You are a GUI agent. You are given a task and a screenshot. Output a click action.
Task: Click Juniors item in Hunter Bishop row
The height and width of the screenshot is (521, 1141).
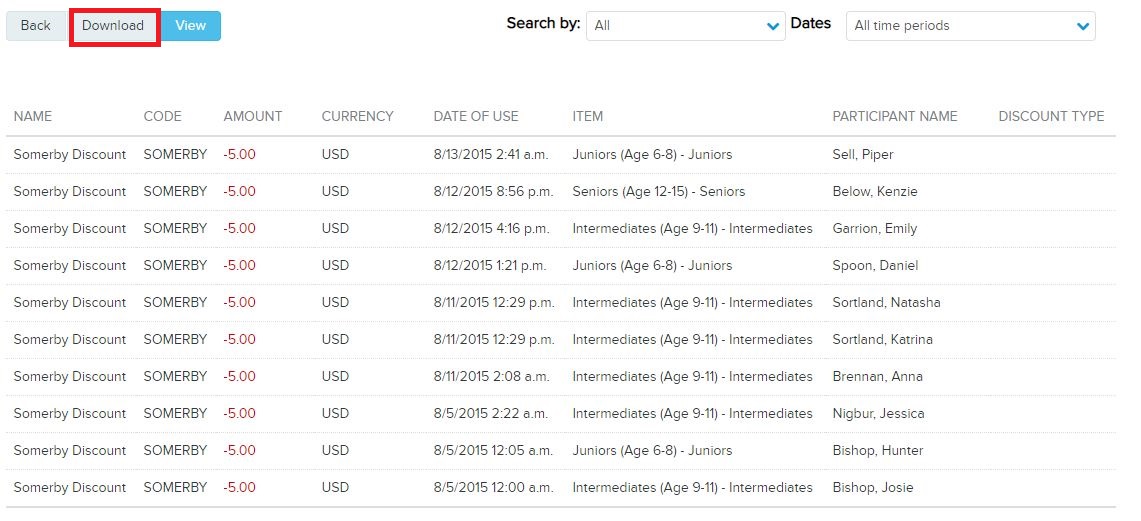[652, 450]
